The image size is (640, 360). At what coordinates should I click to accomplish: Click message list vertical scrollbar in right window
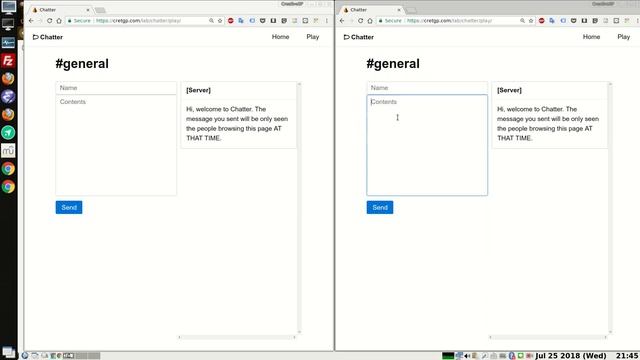click(x=610, y=208)
